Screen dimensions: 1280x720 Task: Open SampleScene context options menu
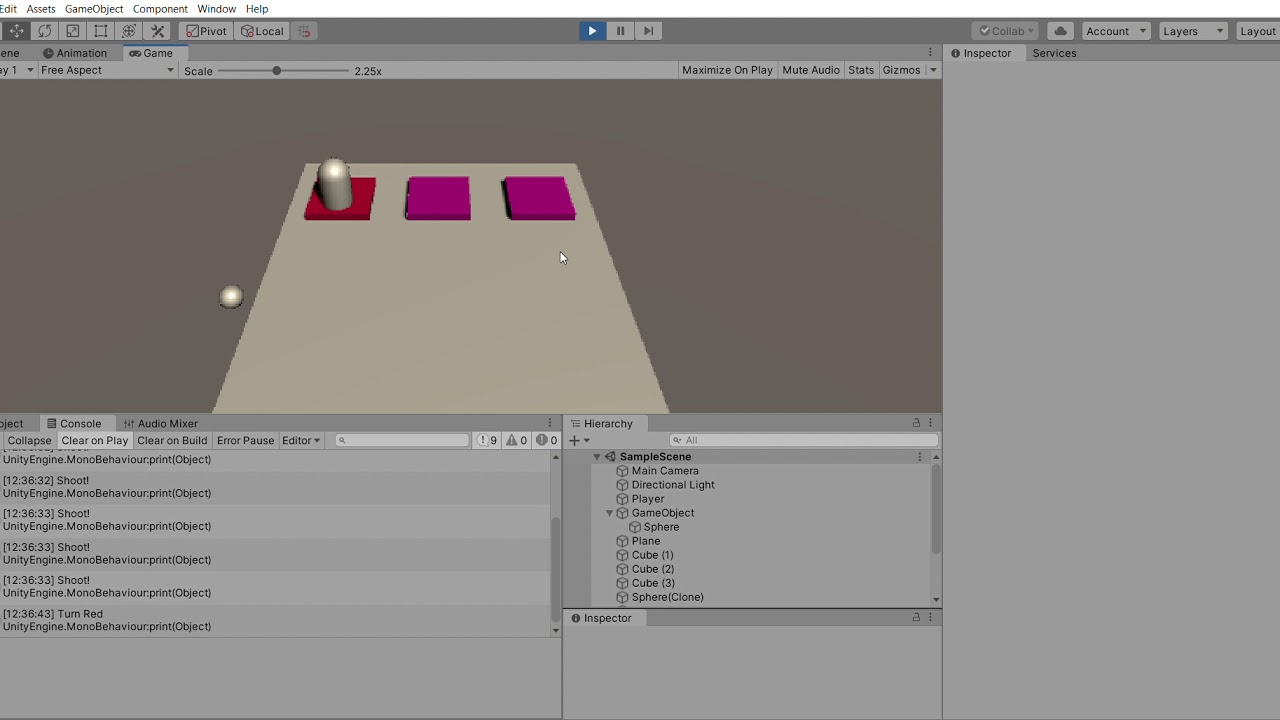[x=920, y=457]
